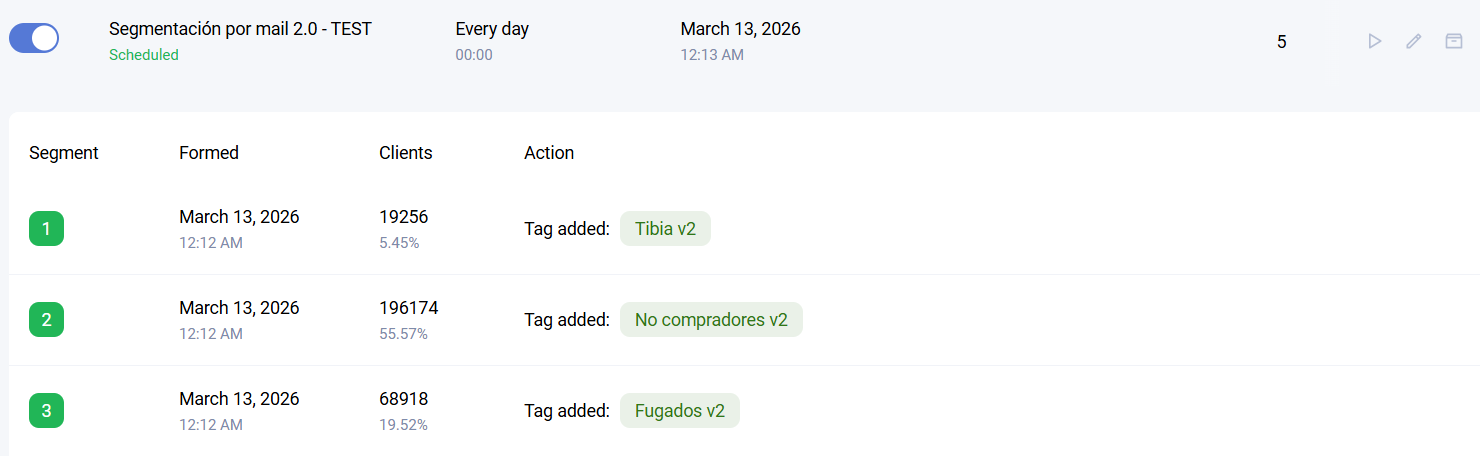Screen dimensions: 1480x456
Task: Select the green segment 2 badge
Action: click(46, 320)
